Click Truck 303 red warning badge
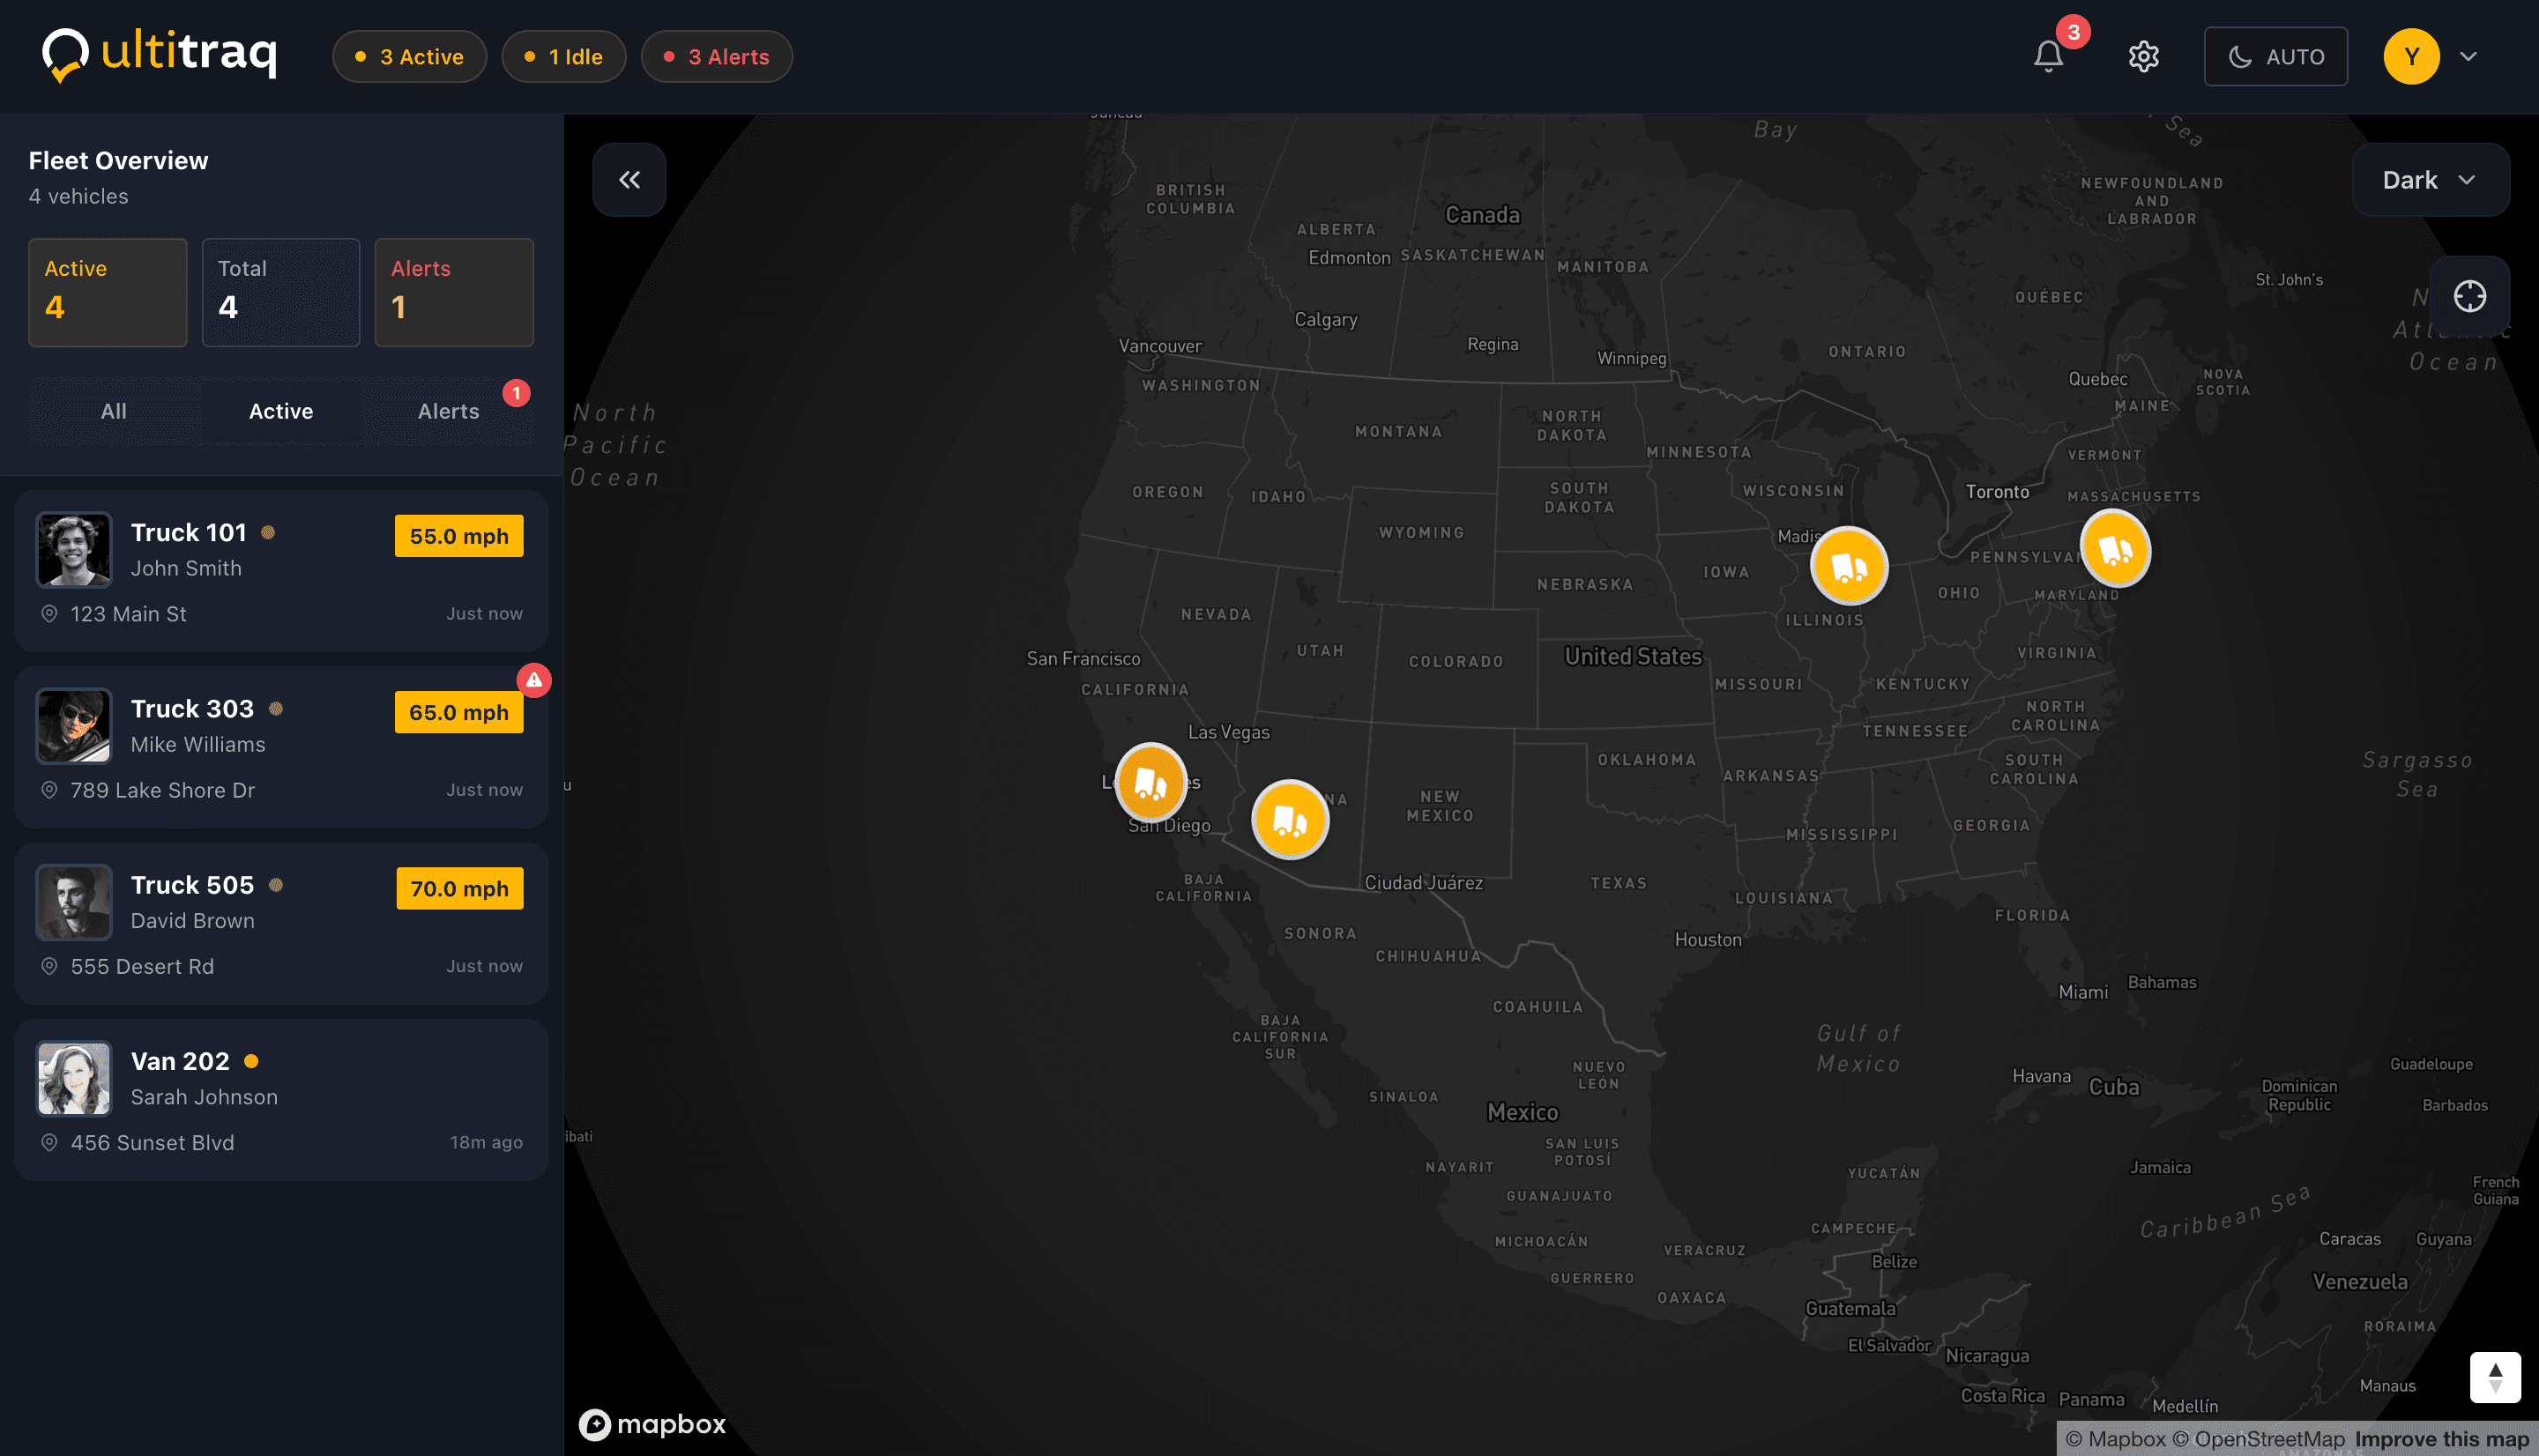The width and height of the screenshot is (2539, 1456). pyautogui.click(x=534, y=680)
